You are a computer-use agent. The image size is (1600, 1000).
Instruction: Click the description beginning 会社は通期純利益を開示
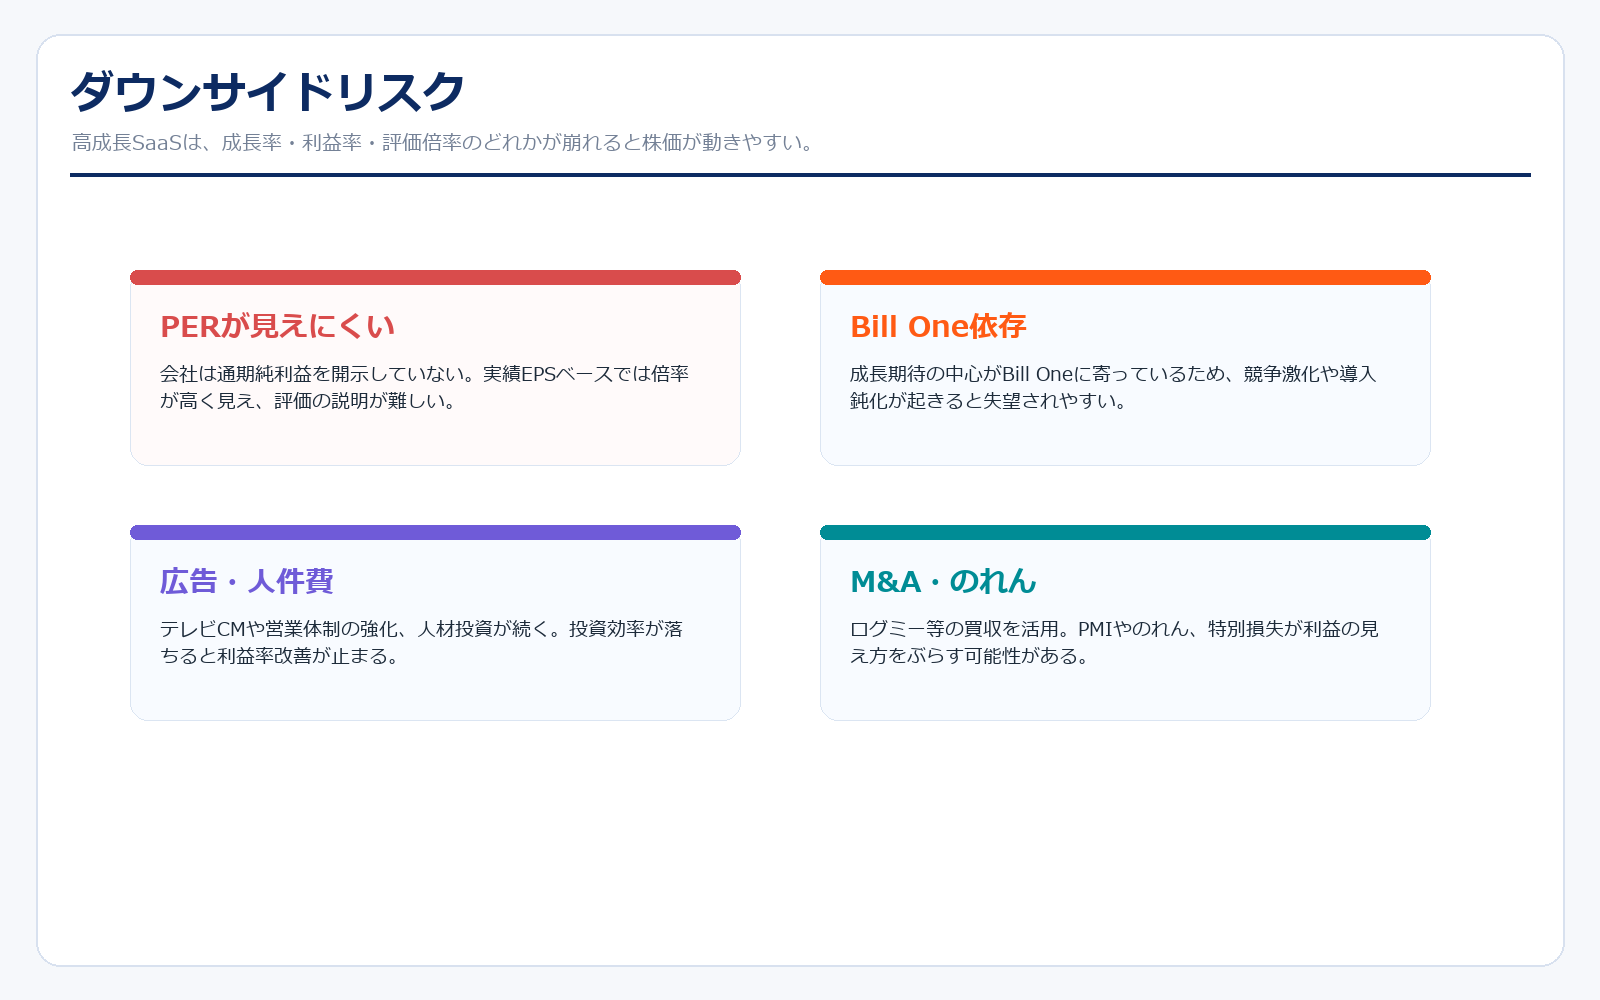[425, 387]
